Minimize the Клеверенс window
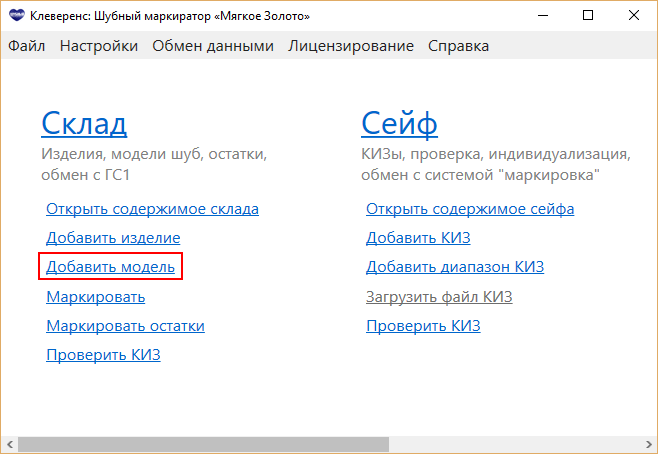This screenshot has width=658, height=454. click(543, 16)
